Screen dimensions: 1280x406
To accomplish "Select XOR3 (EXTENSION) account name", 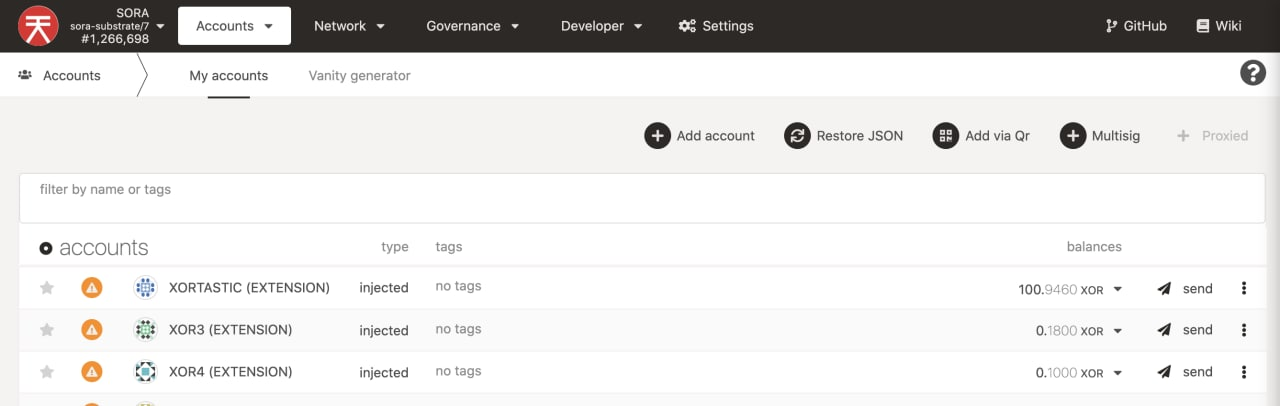I will (x=230, y=330).
